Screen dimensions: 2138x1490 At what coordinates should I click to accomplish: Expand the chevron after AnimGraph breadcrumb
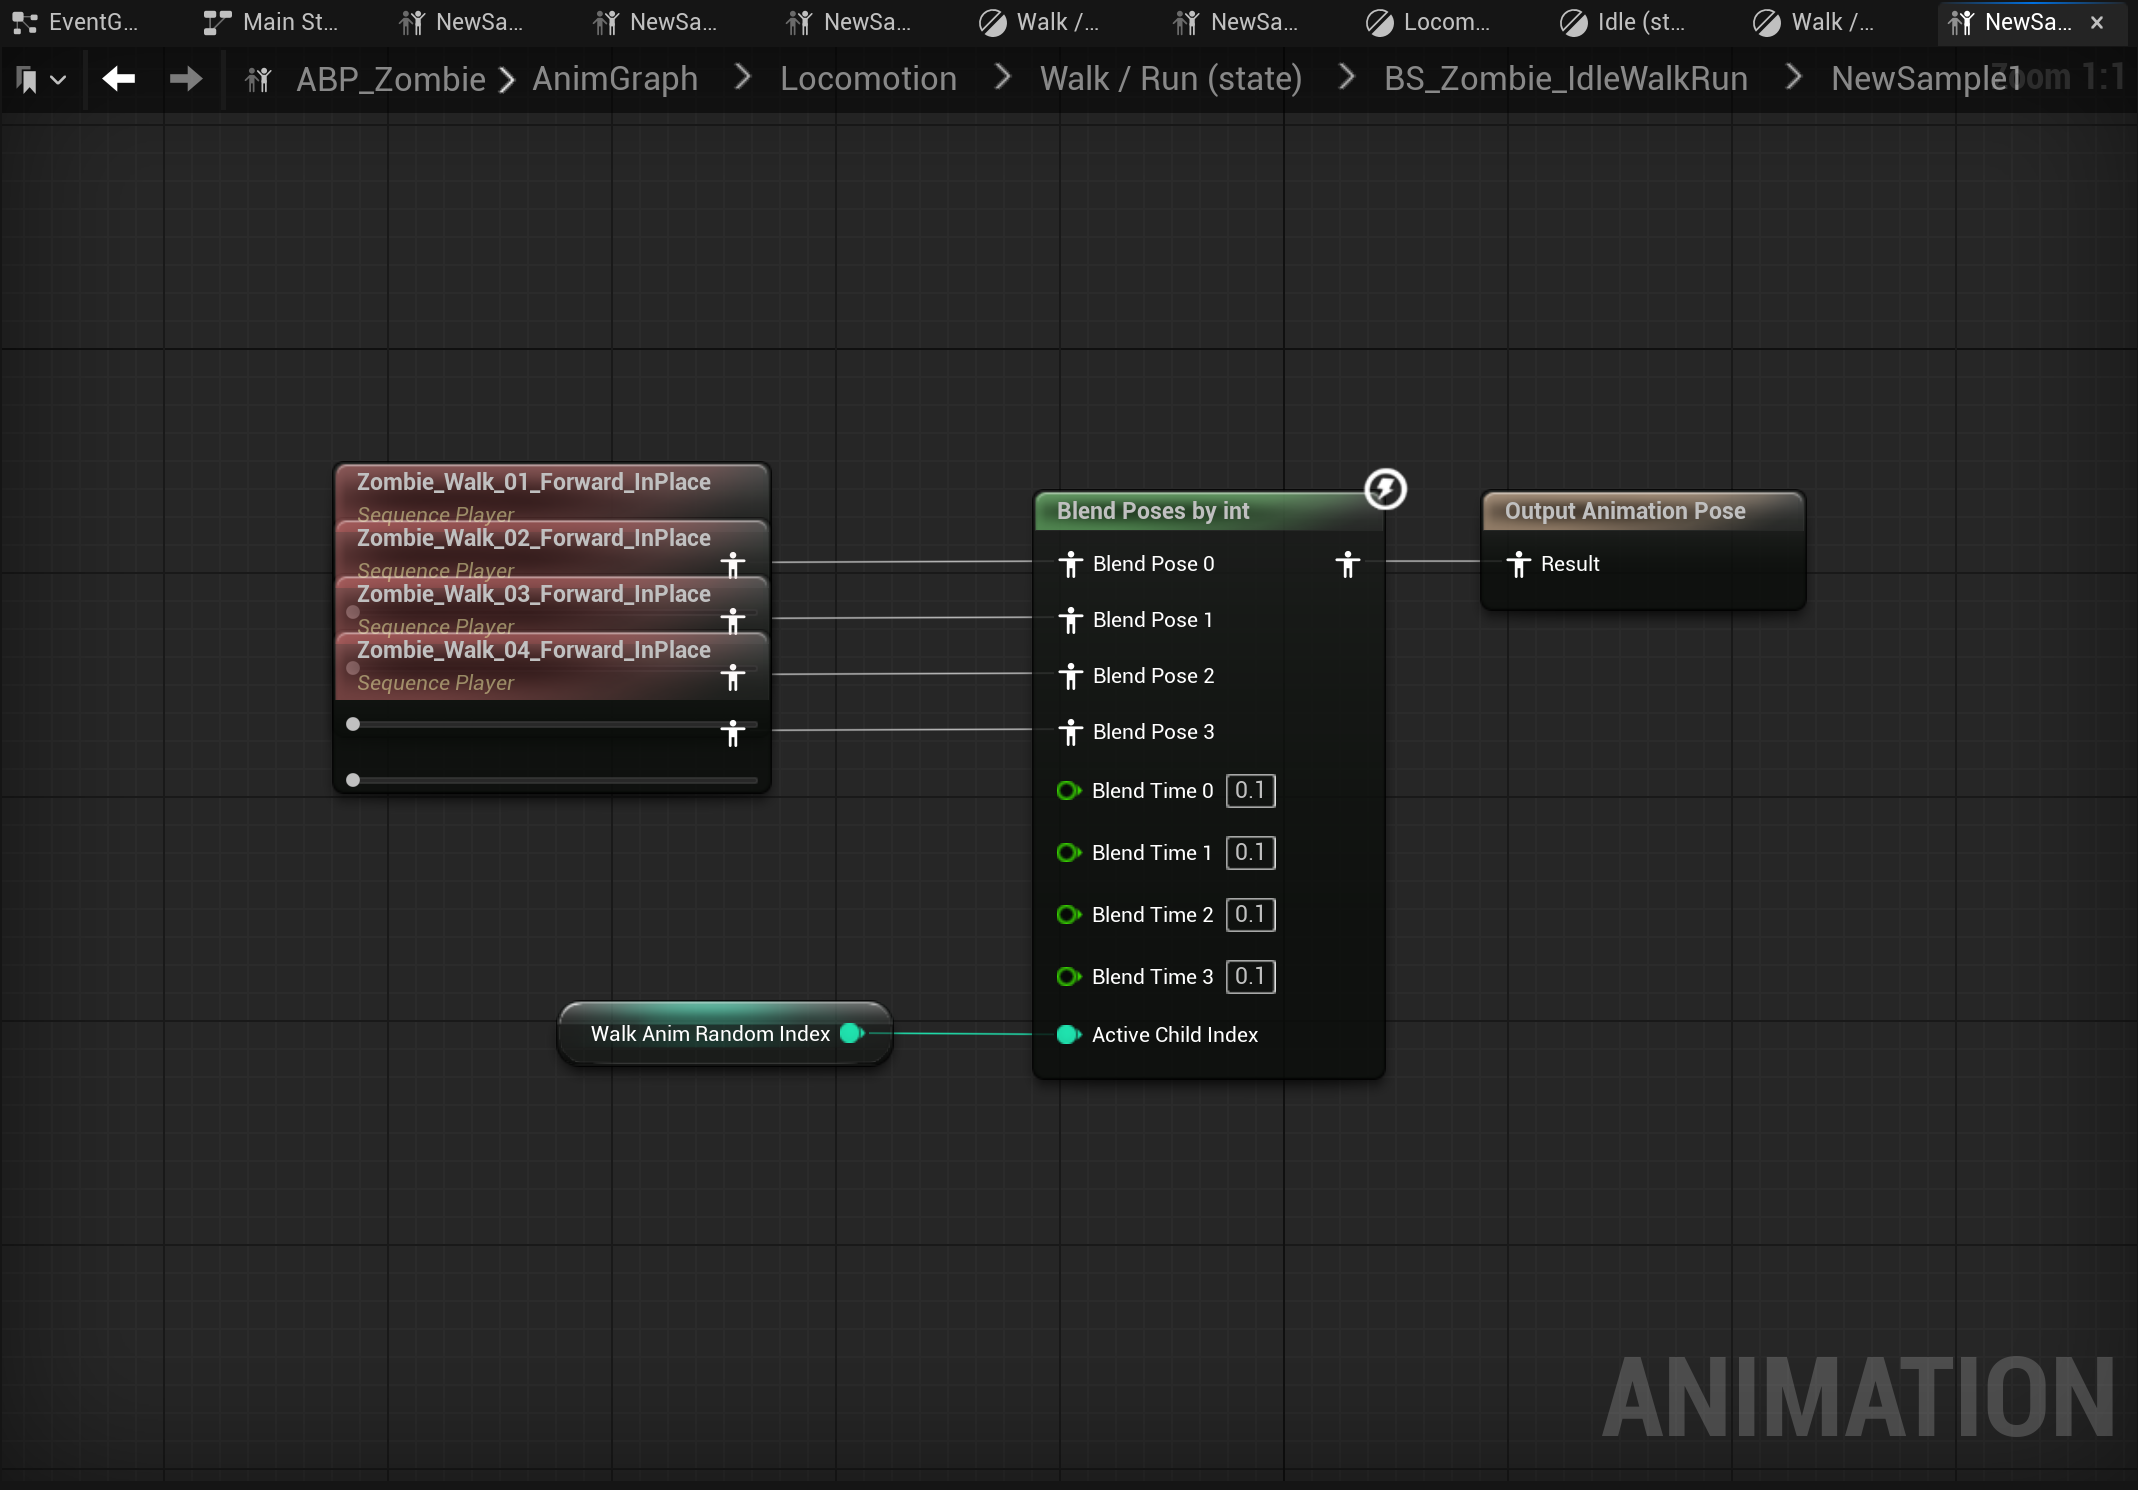742,77
